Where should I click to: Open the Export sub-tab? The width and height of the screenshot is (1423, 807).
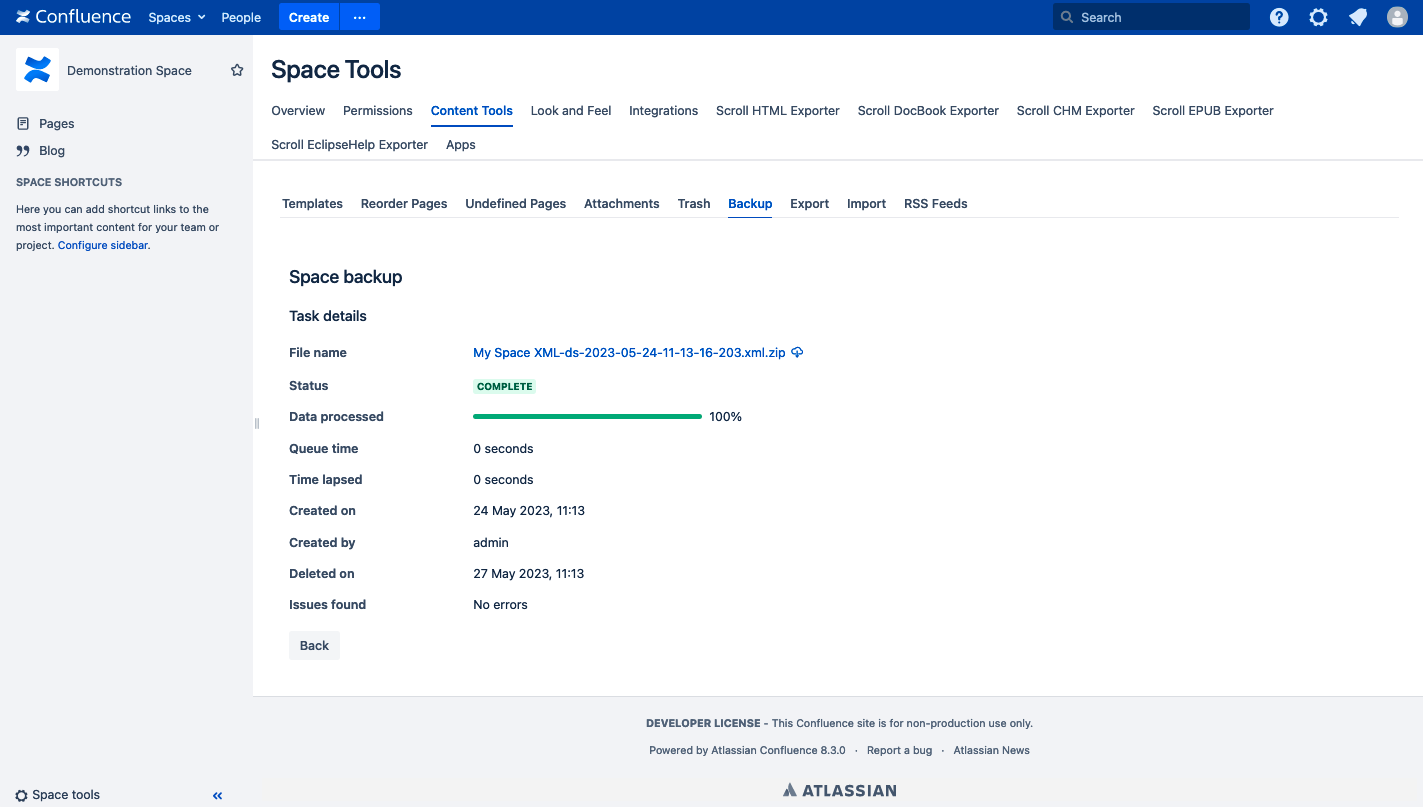(809, 204)
